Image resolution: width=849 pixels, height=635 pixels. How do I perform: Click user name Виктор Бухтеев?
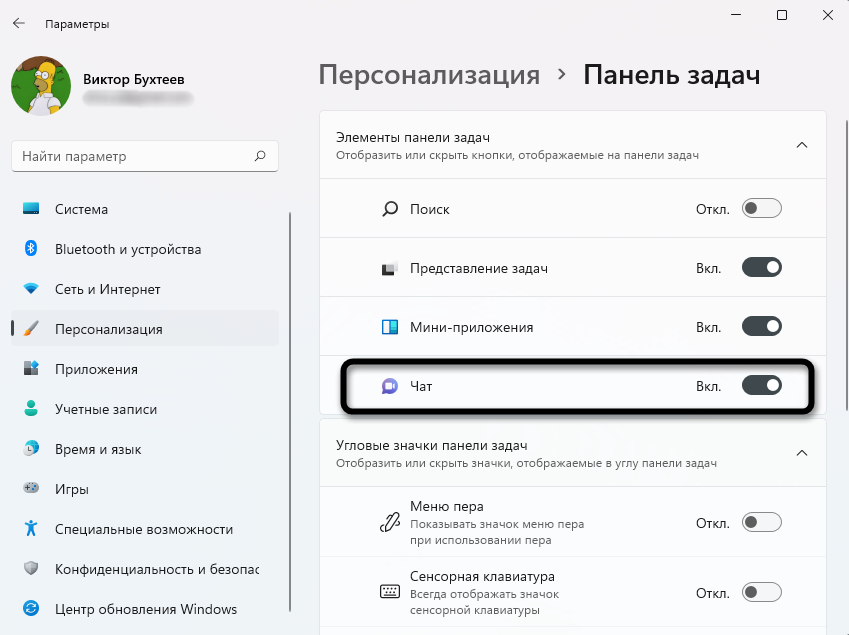pyautogui.click(x=134, y=79)
